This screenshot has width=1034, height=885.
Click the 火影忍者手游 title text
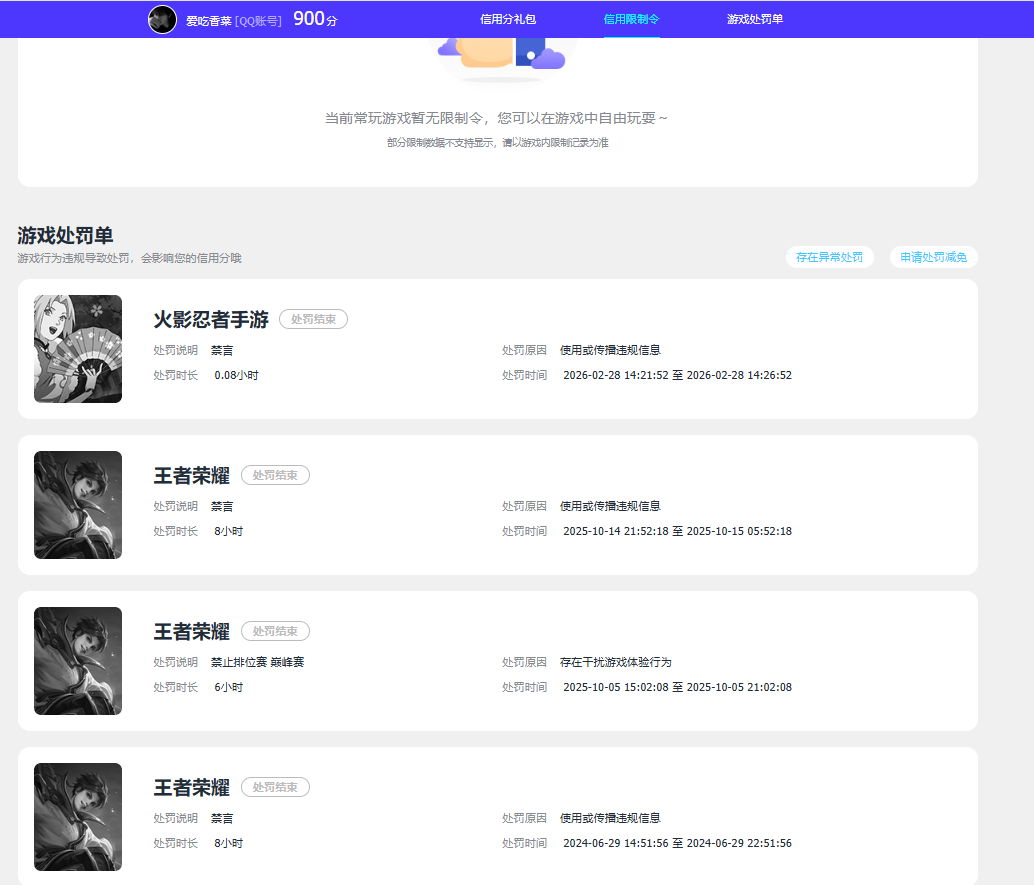coord(211,320)
